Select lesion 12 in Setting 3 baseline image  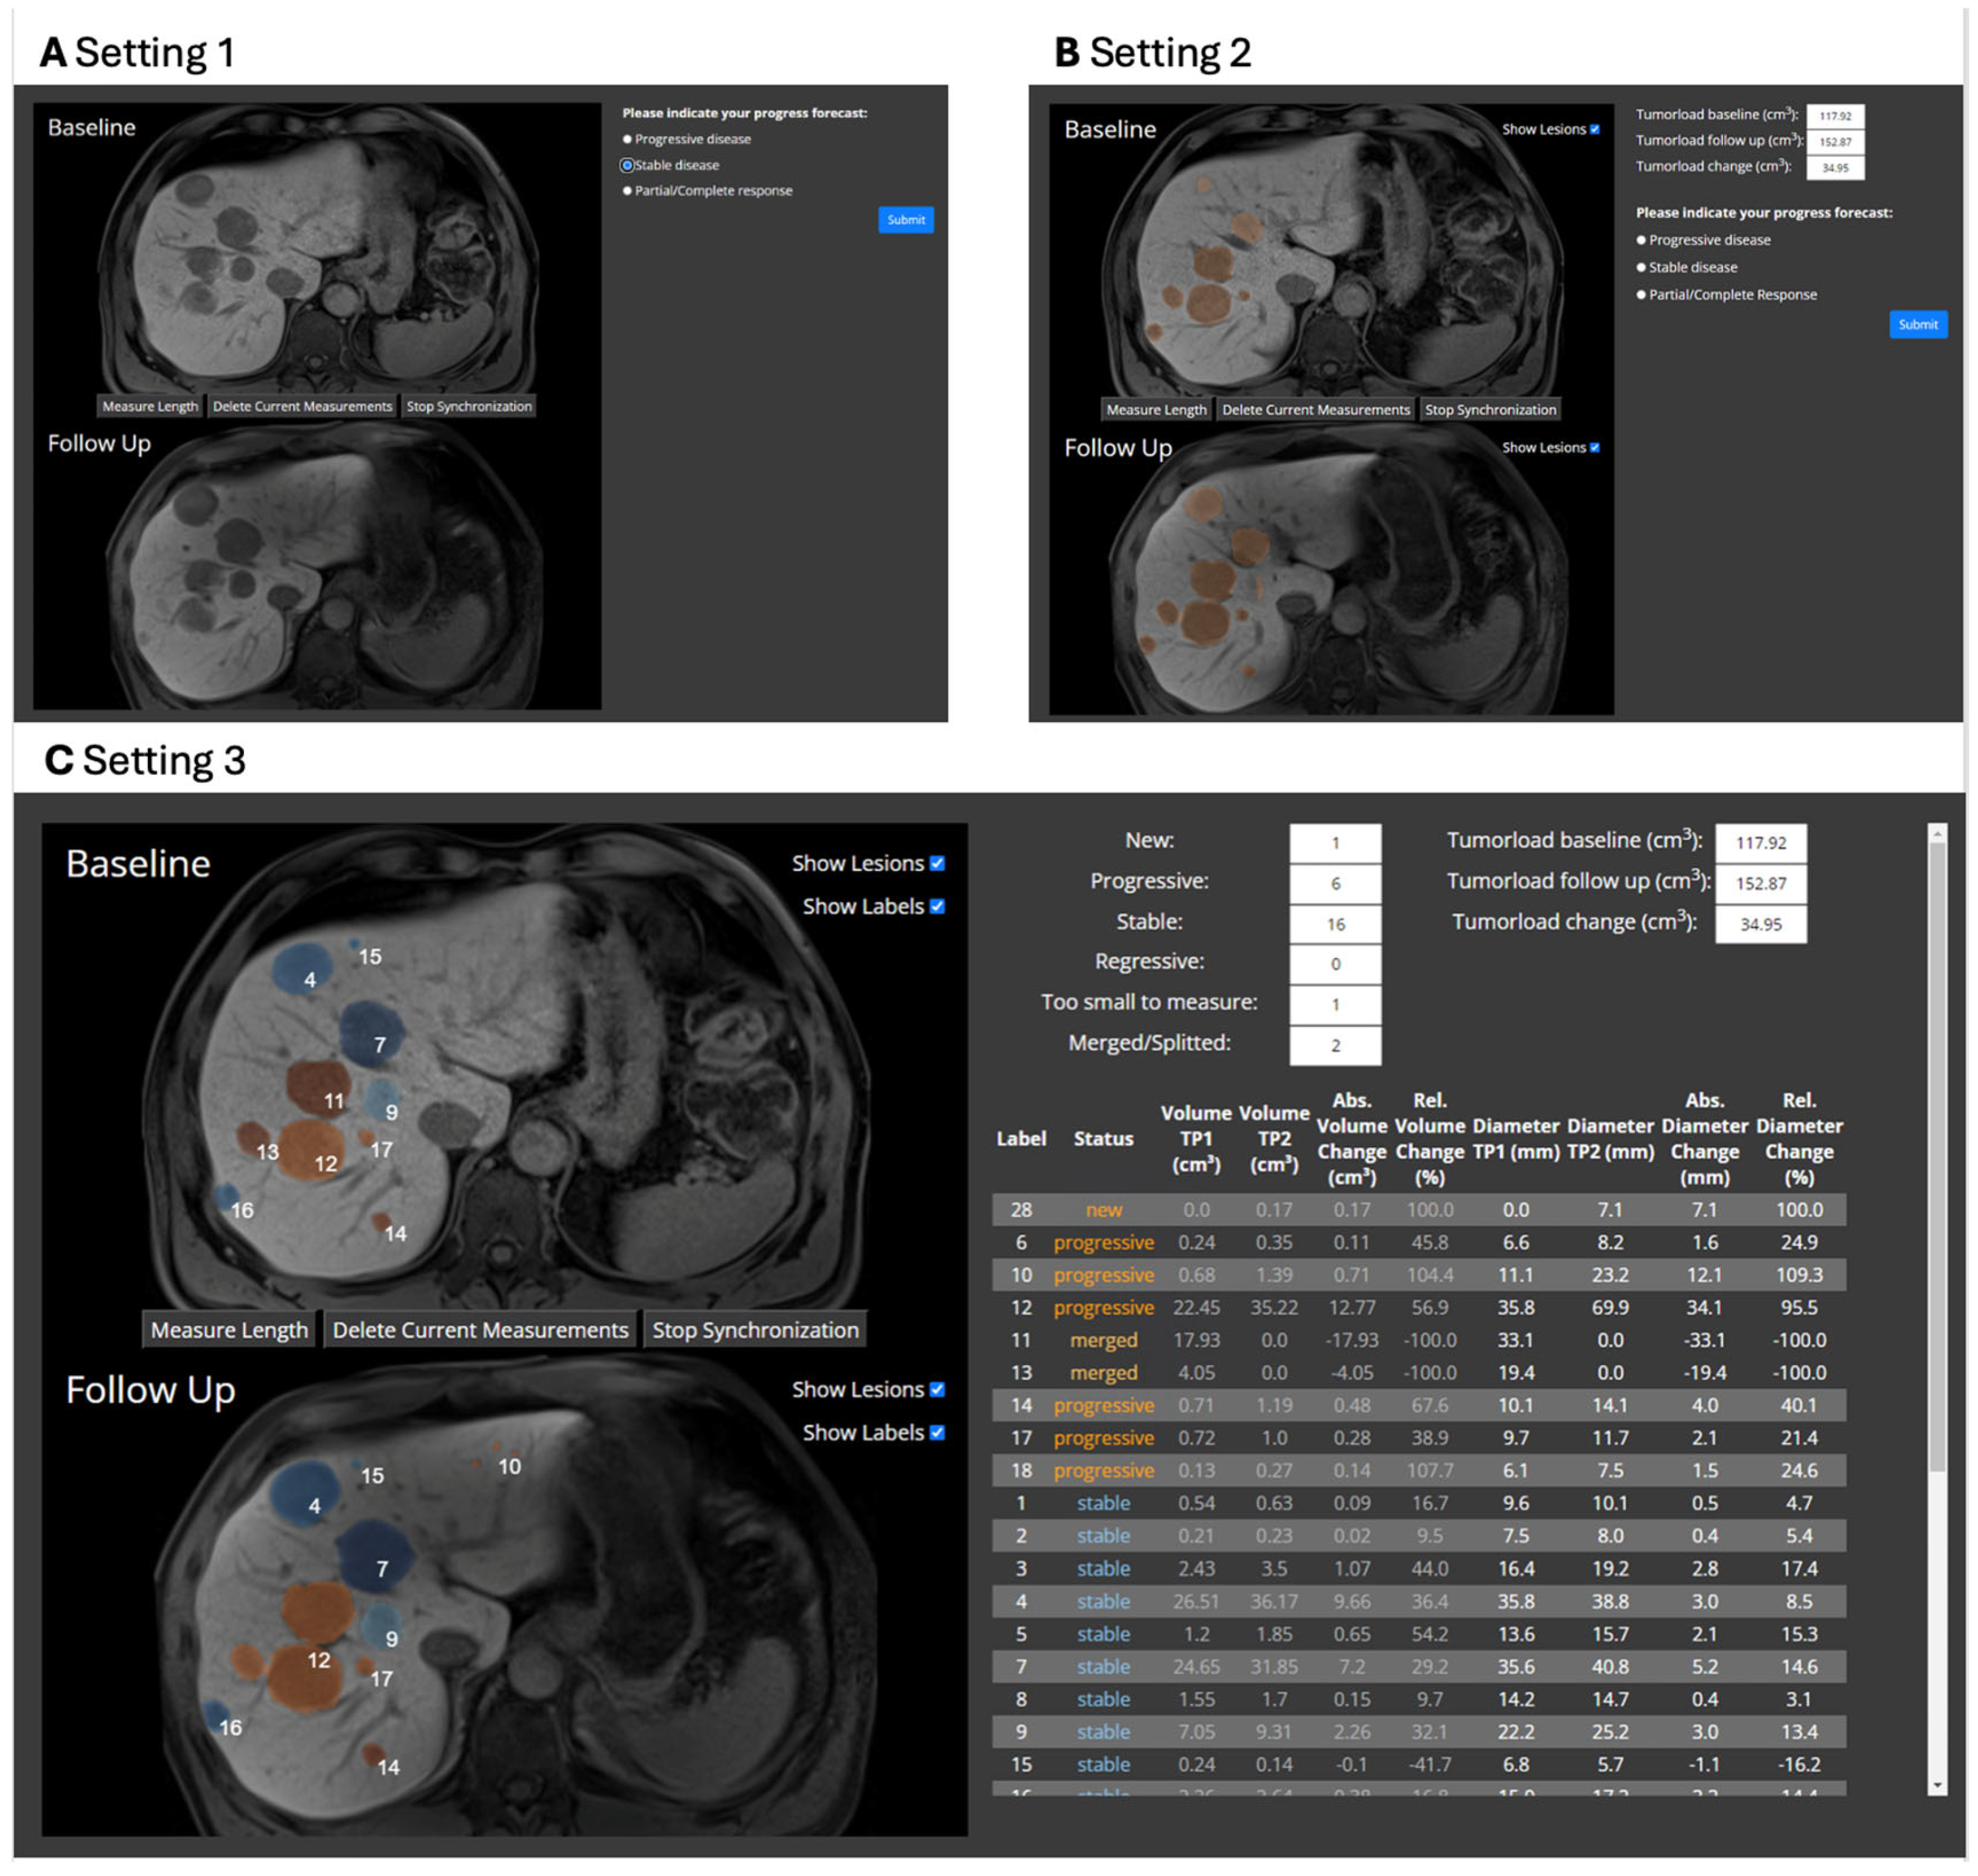click(312, 1150)
